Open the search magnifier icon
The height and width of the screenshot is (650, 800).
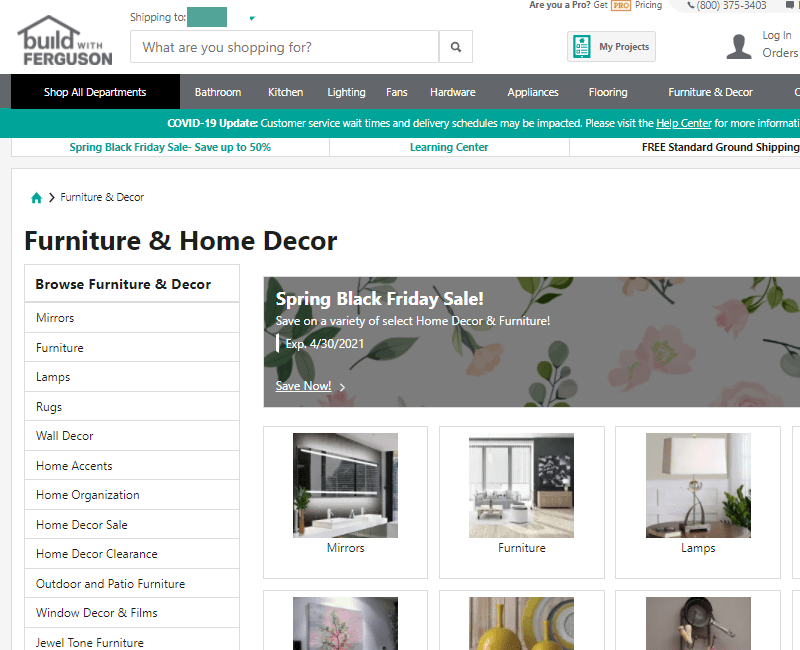pos(456,46)
